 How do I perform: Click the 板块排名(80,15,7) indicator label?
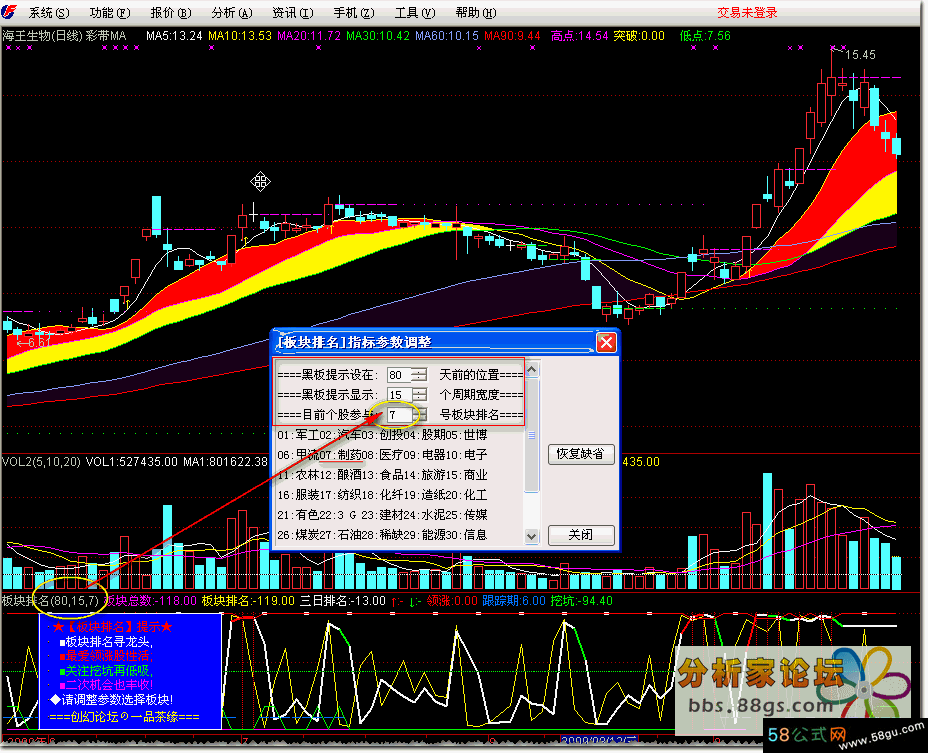[x=50, y=601]
